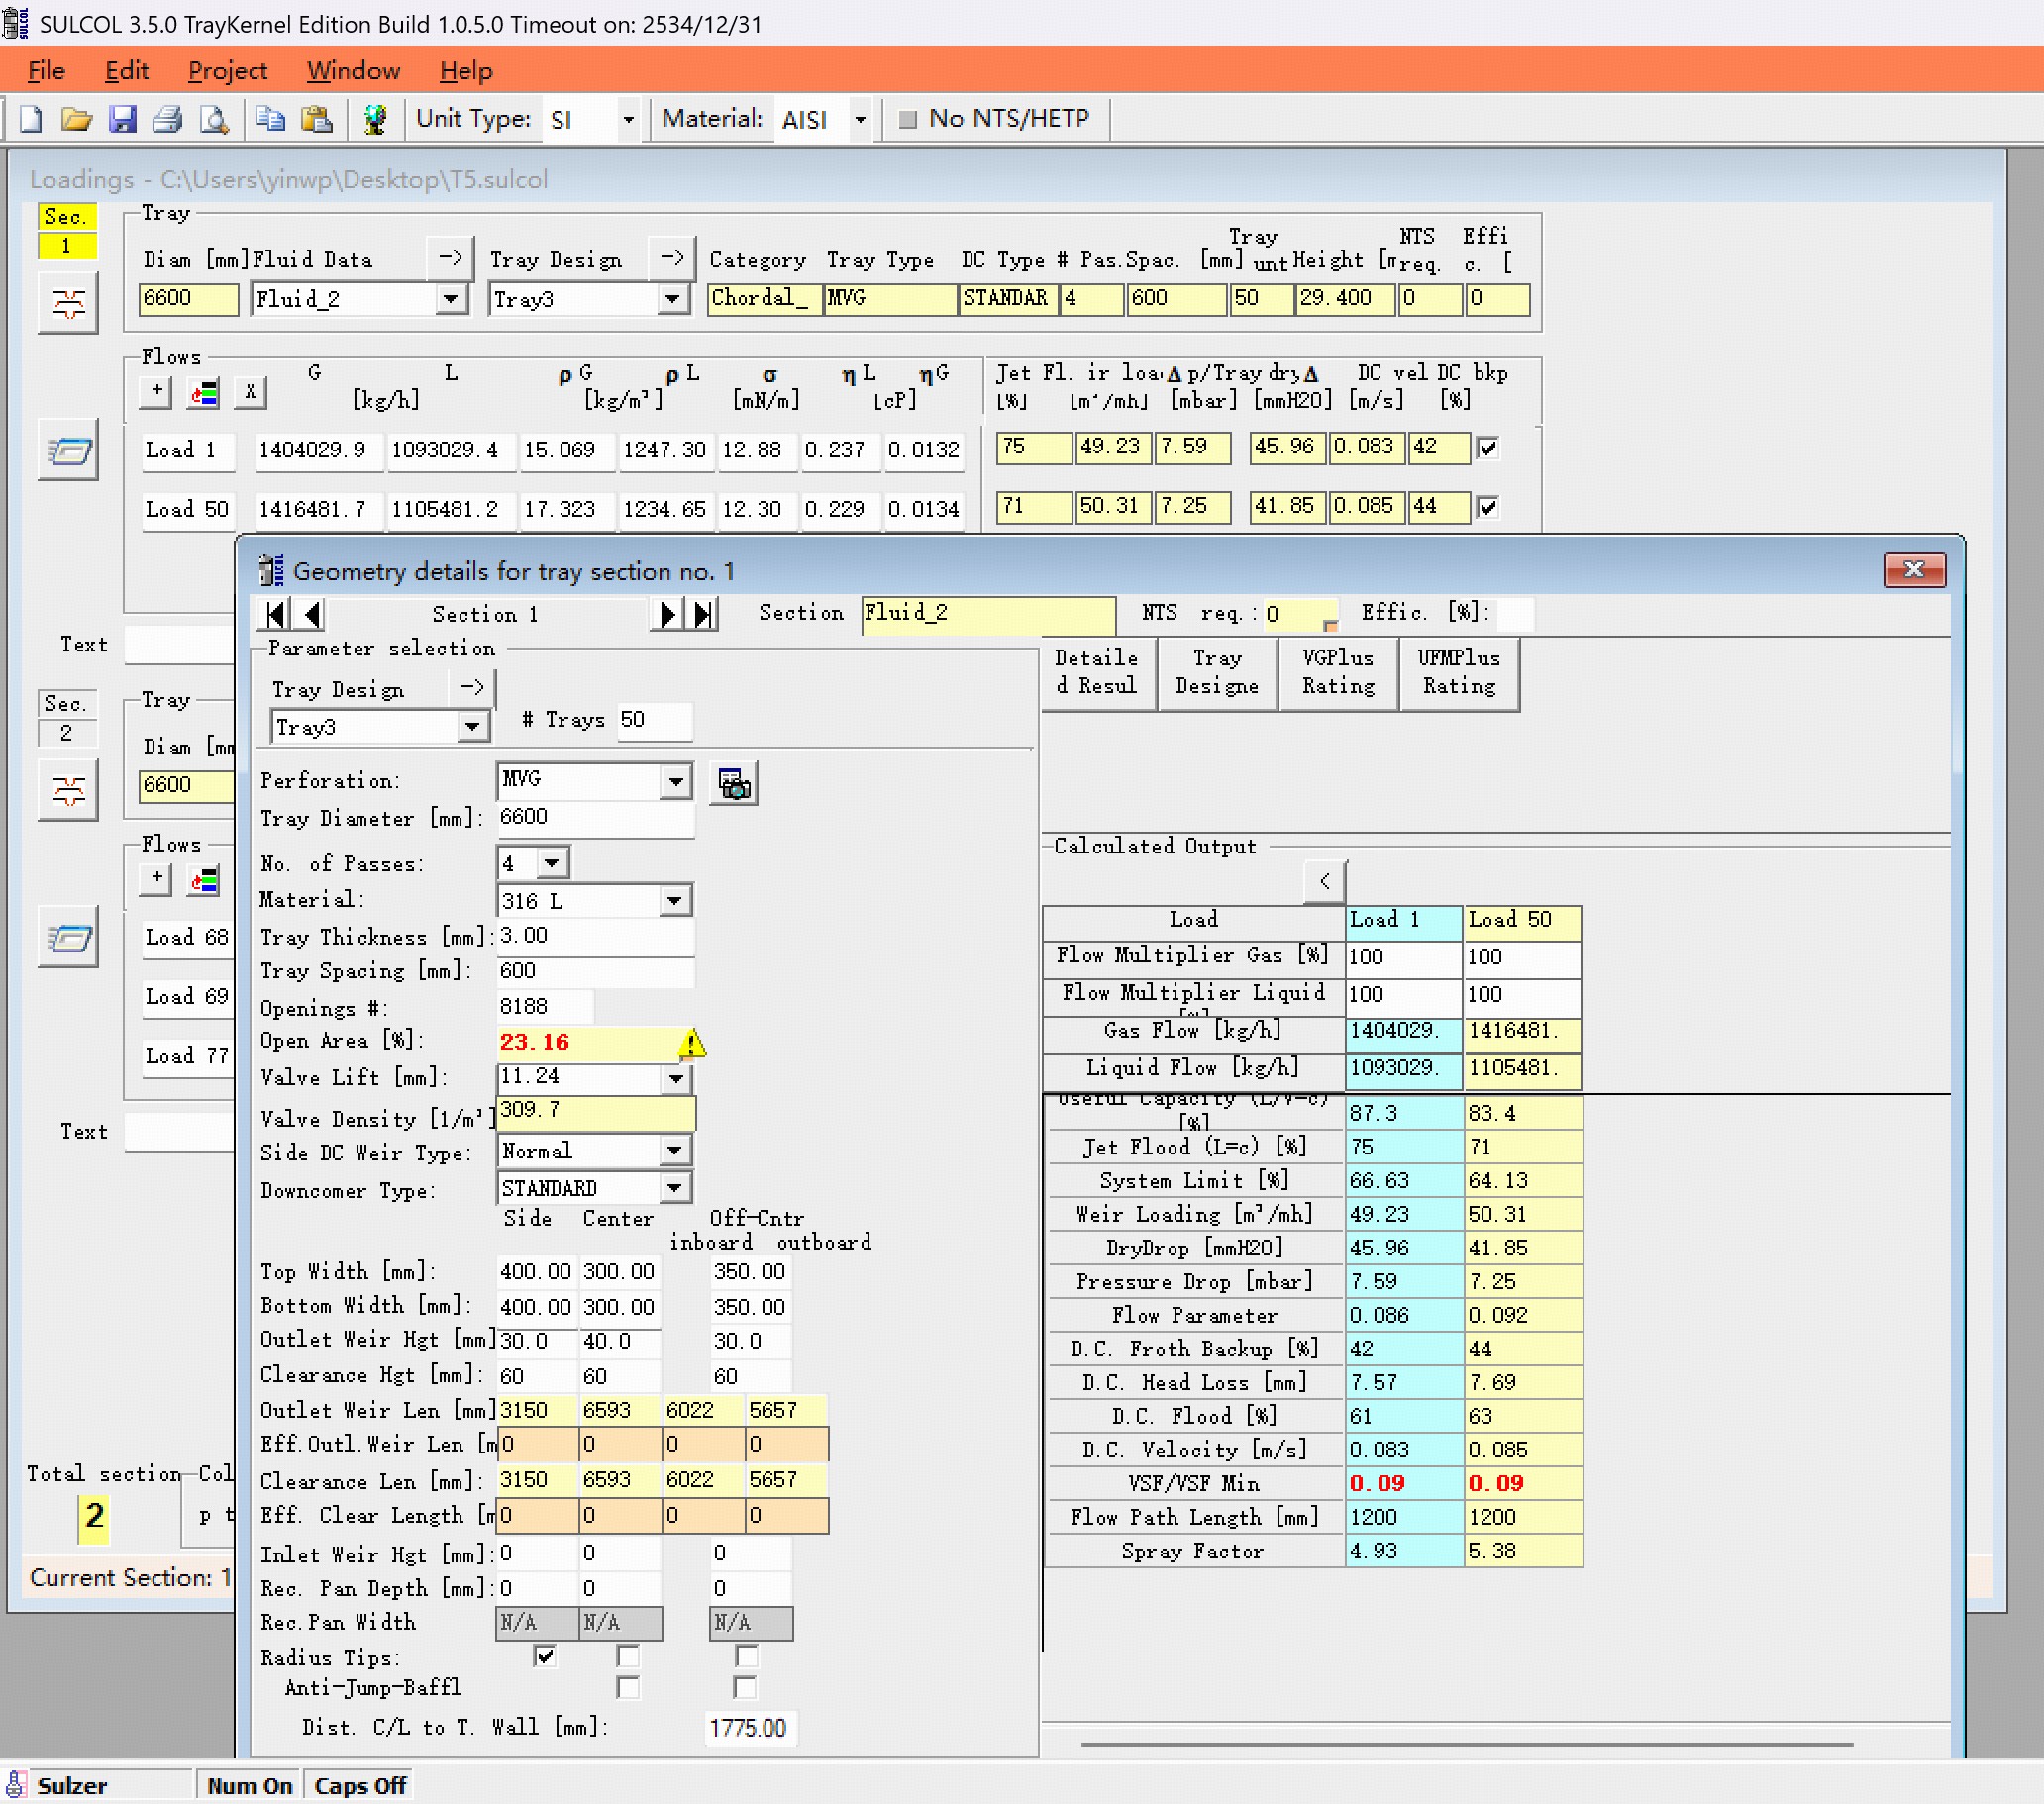Open Print Preview from the toolbar

[x=213, y=120]
